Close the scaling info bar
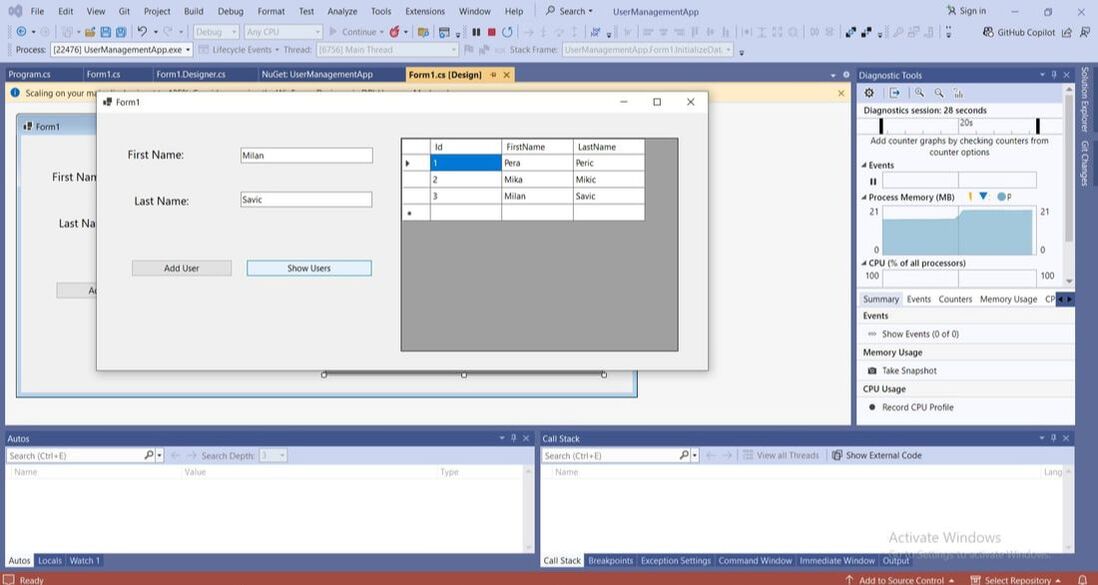 pyautogui.click(x=841, y=93)
